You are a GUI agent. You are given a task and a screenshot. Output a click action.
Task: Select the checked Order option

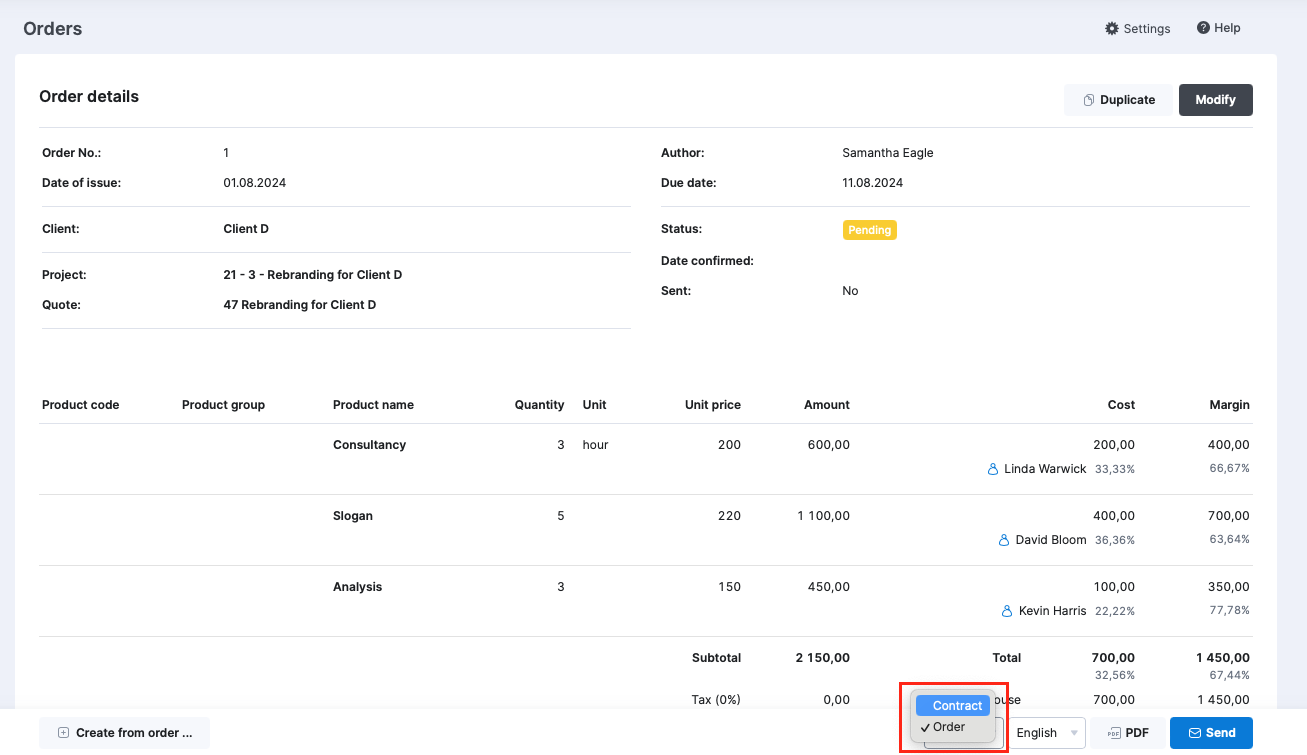(953, 727)
